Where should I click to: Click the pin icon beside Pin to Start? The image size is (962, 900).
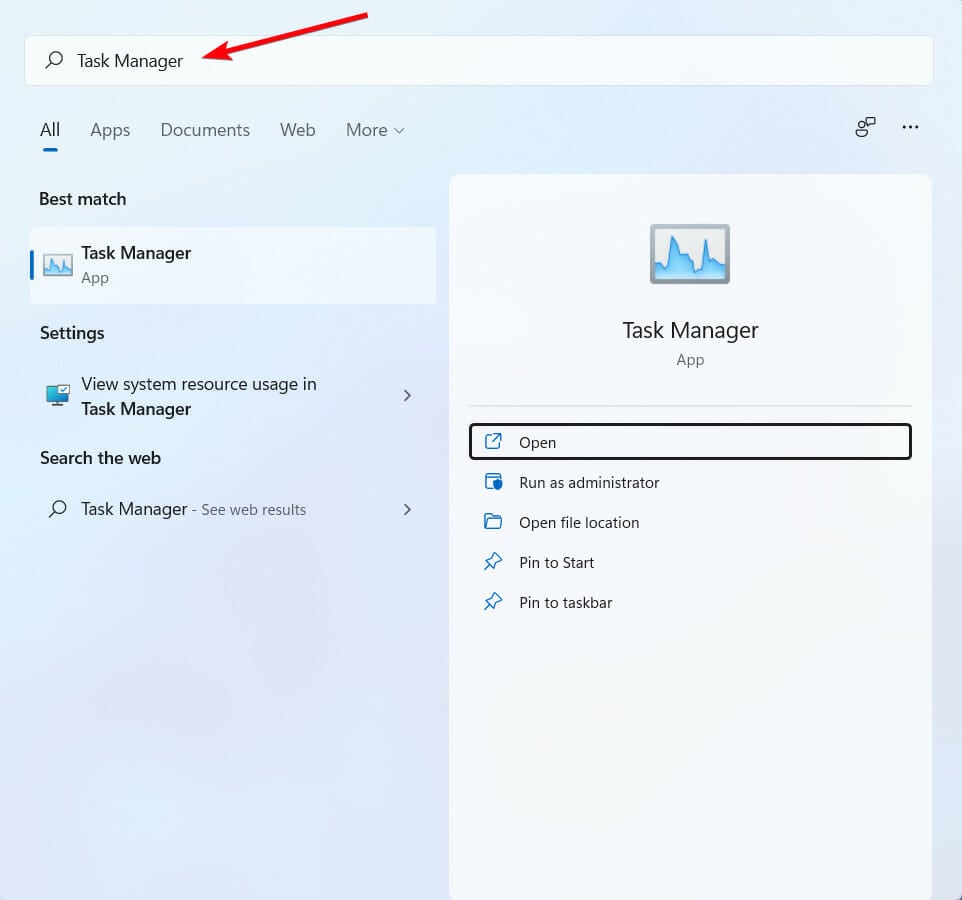pyautogui.click(x=493, y=561)
